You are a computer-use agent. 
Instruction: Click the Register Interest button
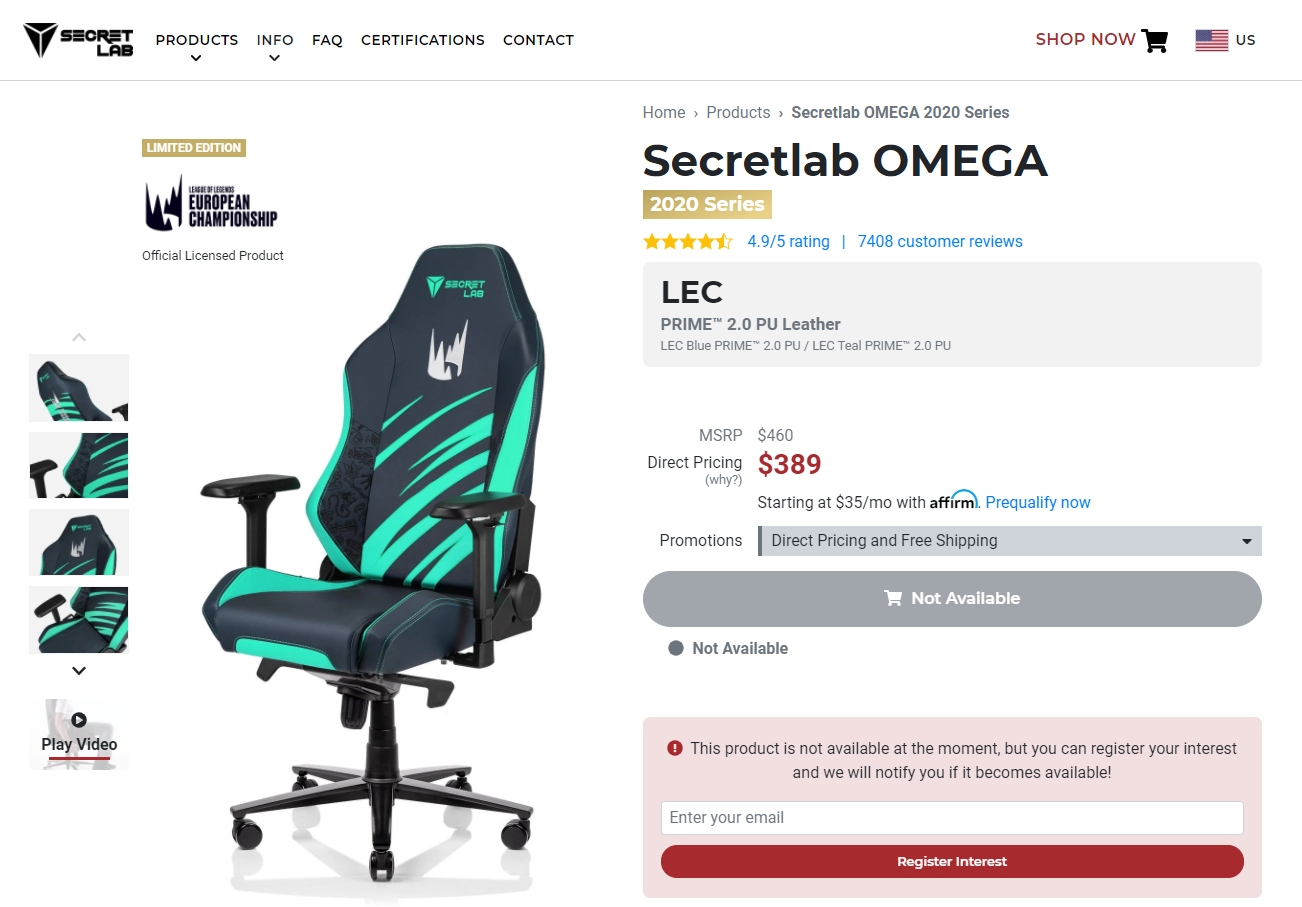(952, 861)
